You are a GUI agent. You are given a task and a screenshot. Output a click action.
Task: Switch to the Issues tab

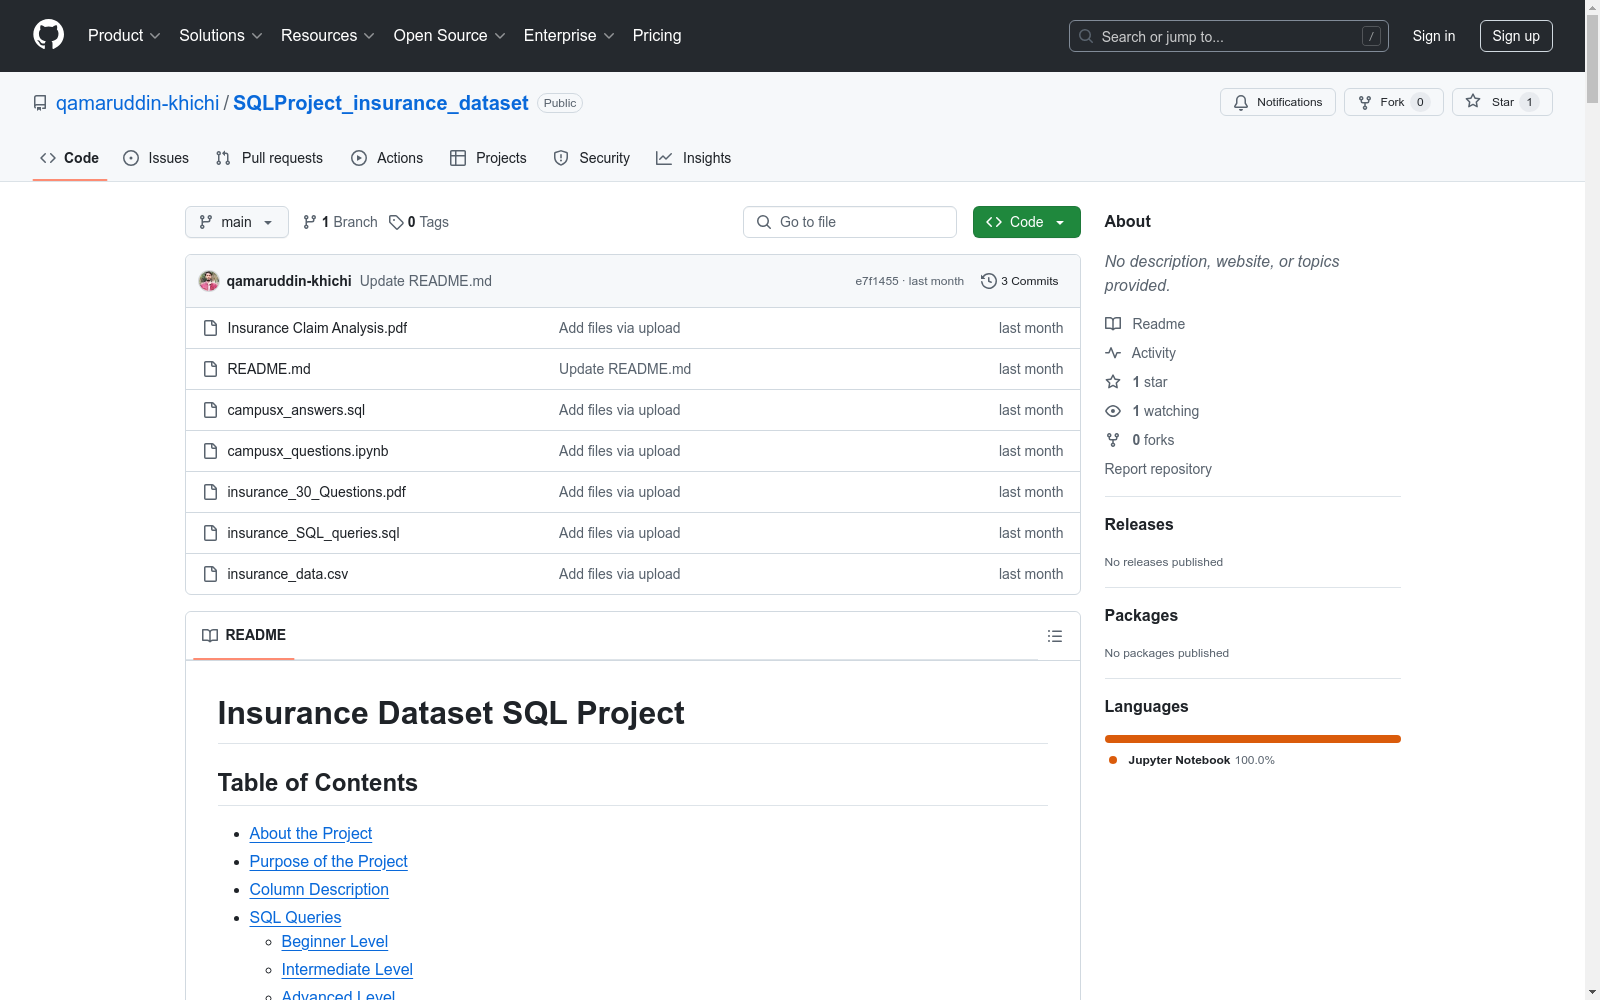point(156,158)
